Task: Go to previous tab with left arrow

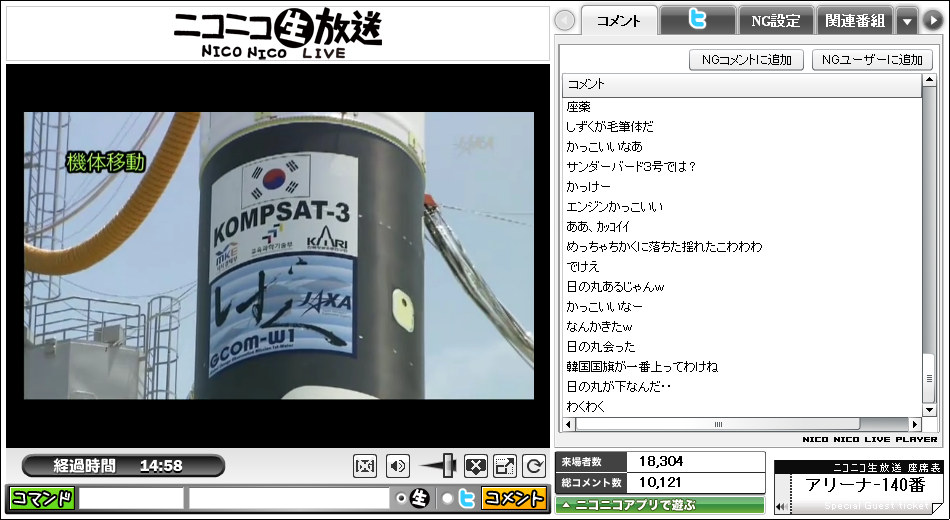Action: (565, 21)
